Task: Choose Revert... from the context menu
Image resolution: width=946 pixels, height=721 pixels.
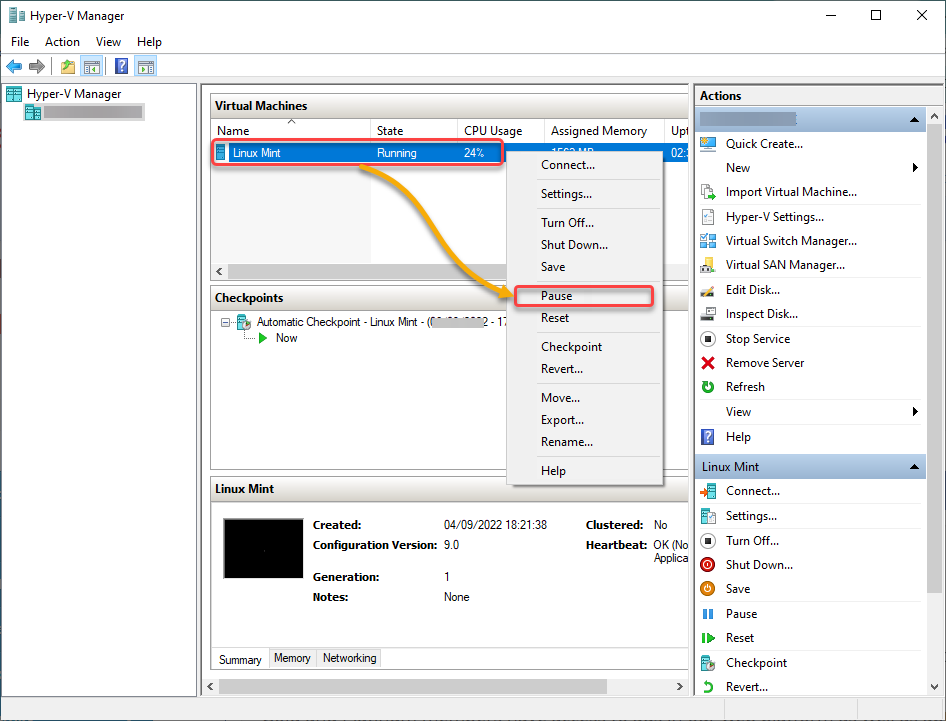Action: [584, 369]
